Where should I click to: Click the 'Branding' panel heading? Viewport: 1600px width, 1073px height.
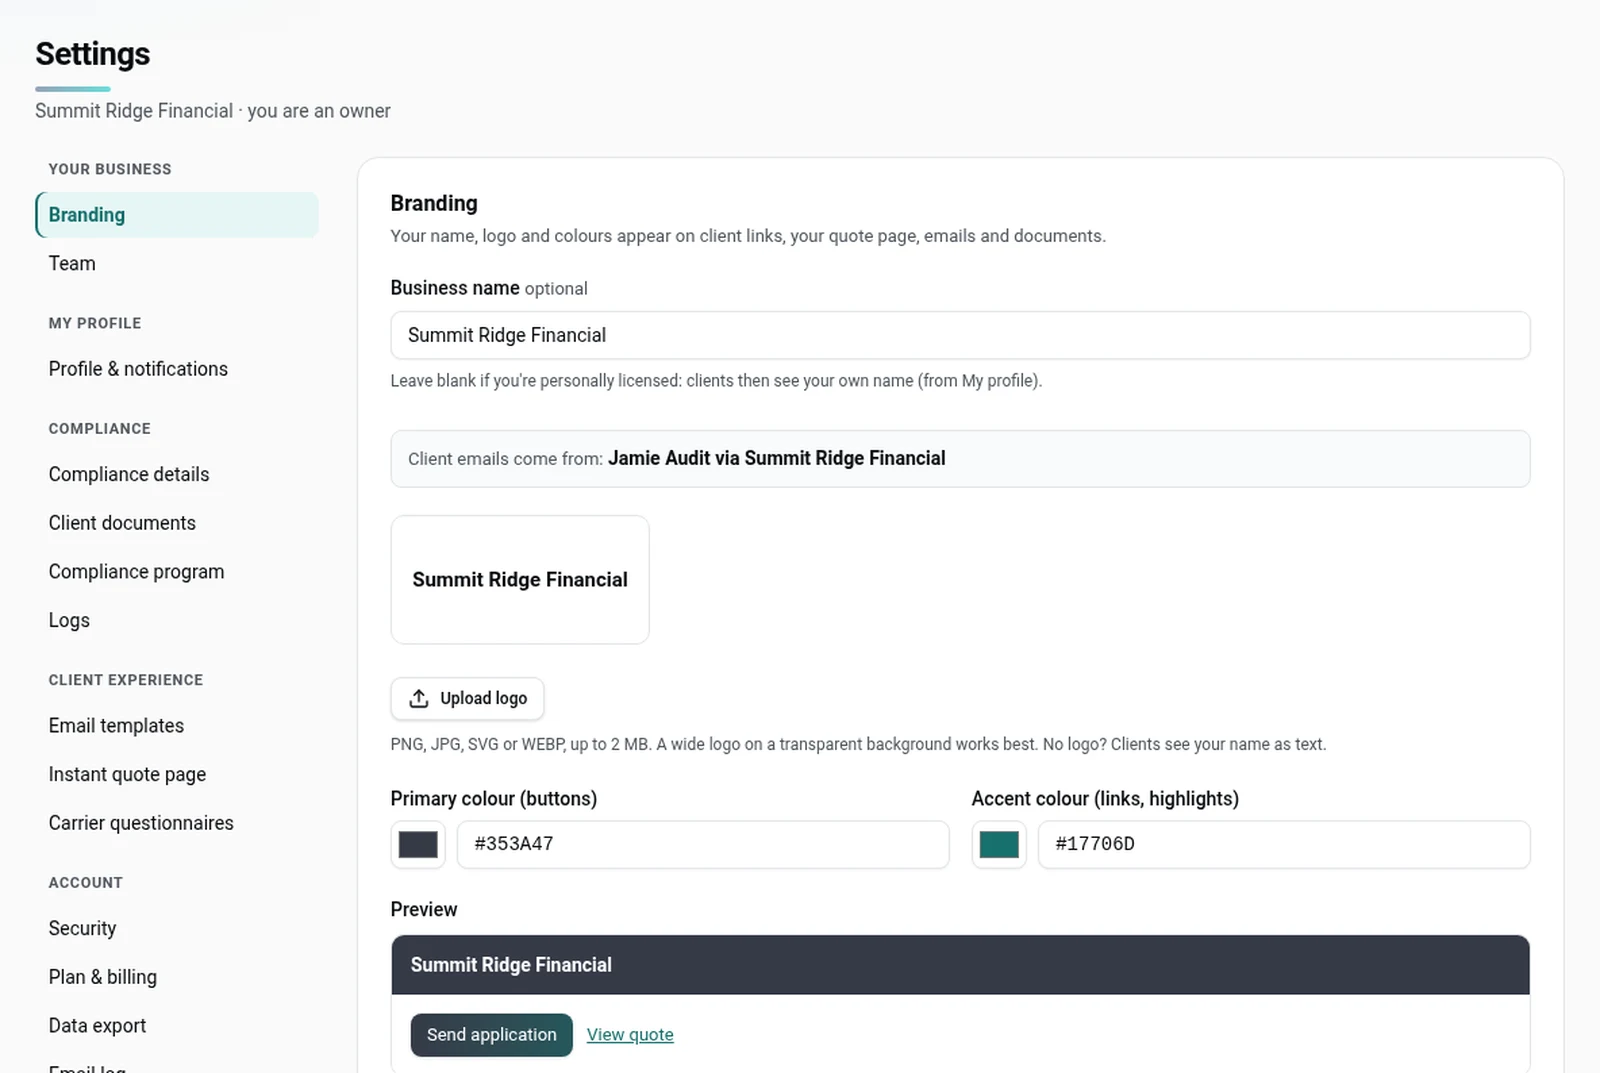(434, 203)
